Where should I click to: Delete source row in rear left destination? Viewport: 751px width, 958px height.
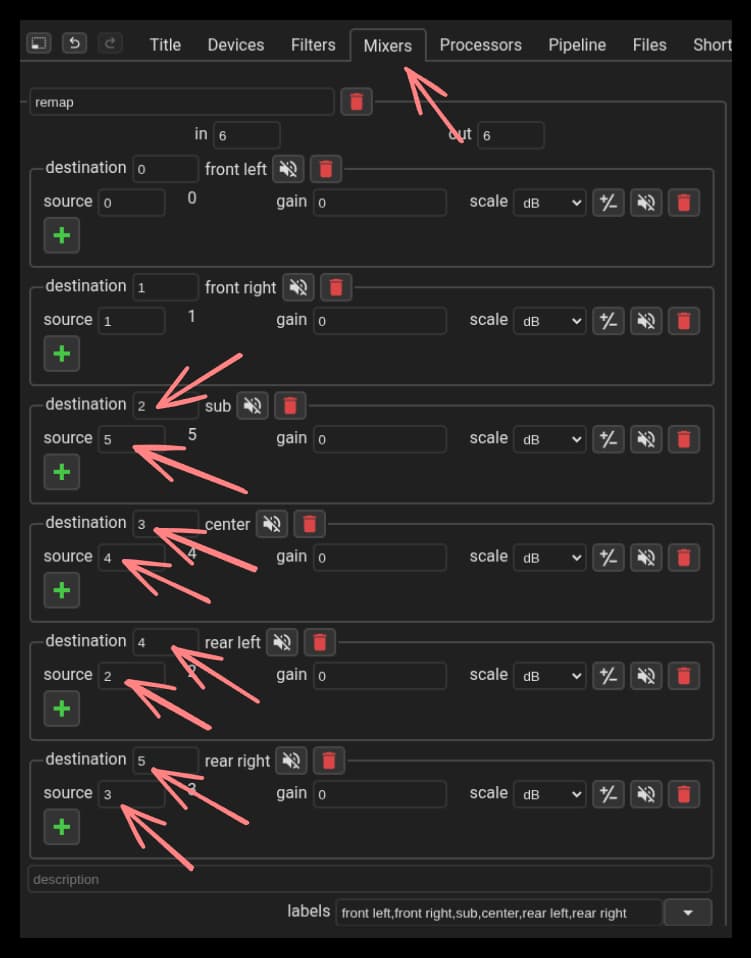click(683, 676)
